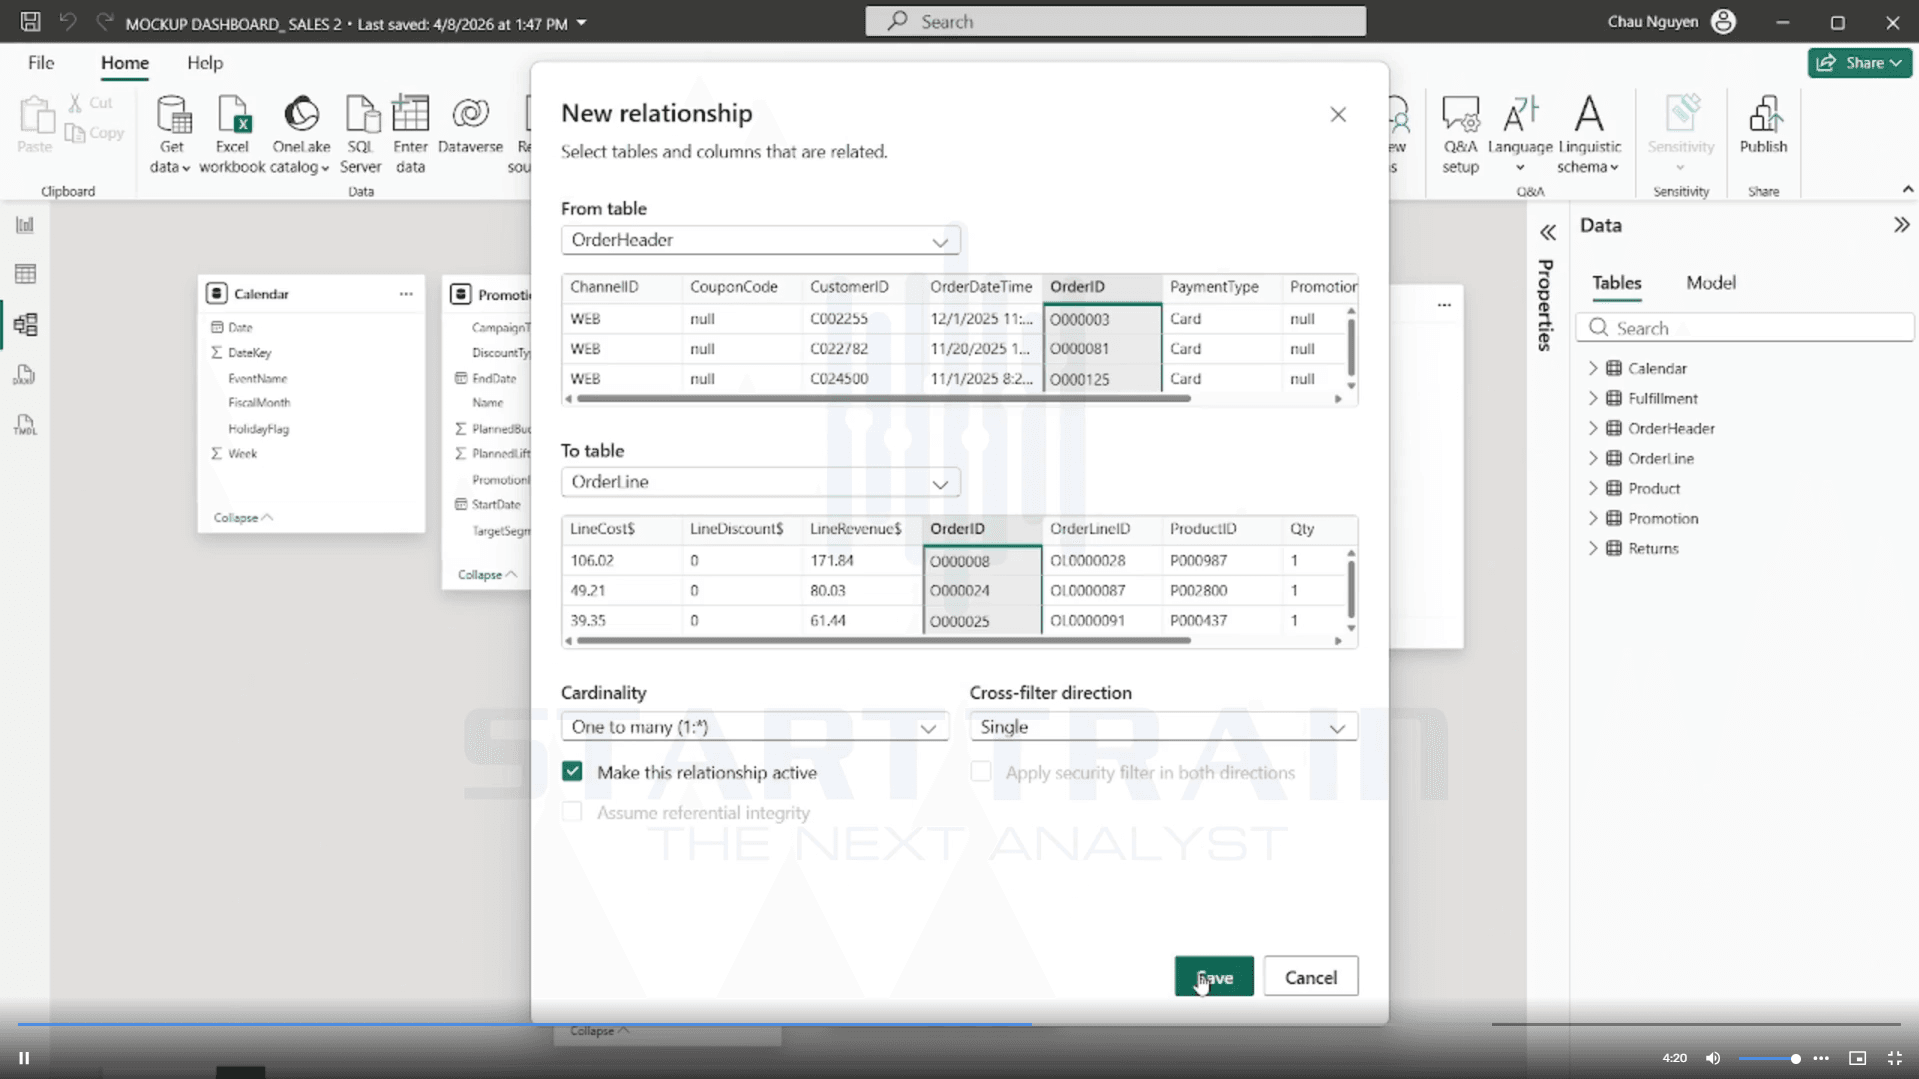Open Linguistic schema menu
The height and width of the screenshot is (1079, 1919).
[1589, 134]
